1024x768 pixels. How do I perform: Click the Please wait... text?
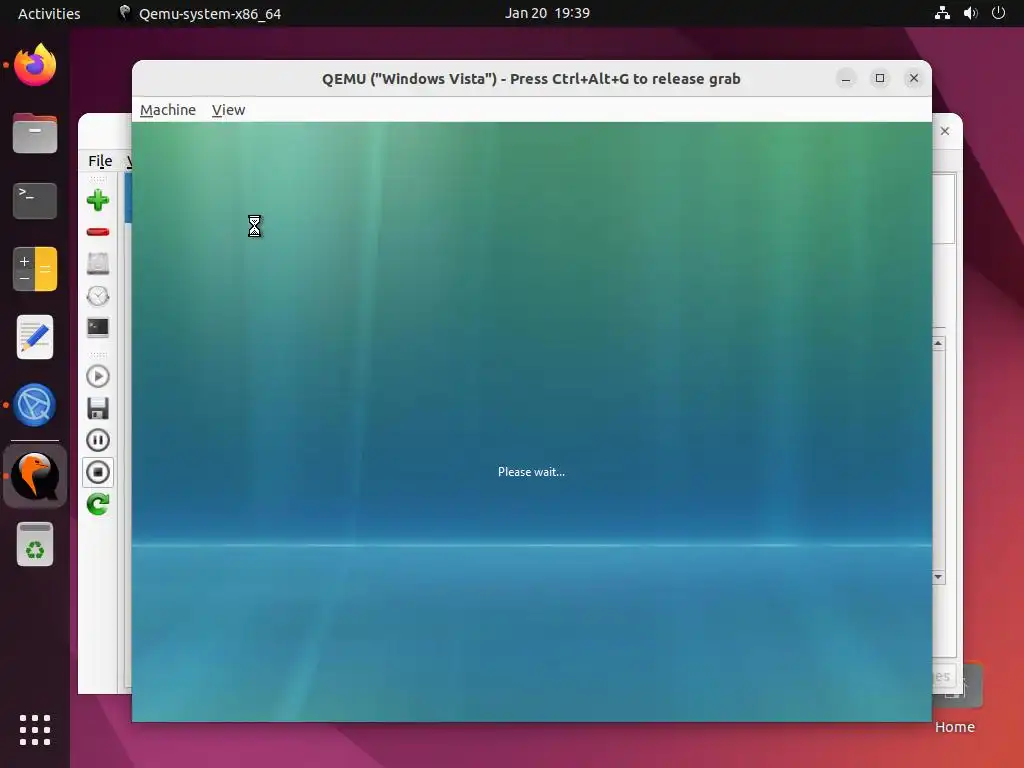pyautogui.click(x=531, y=472)
